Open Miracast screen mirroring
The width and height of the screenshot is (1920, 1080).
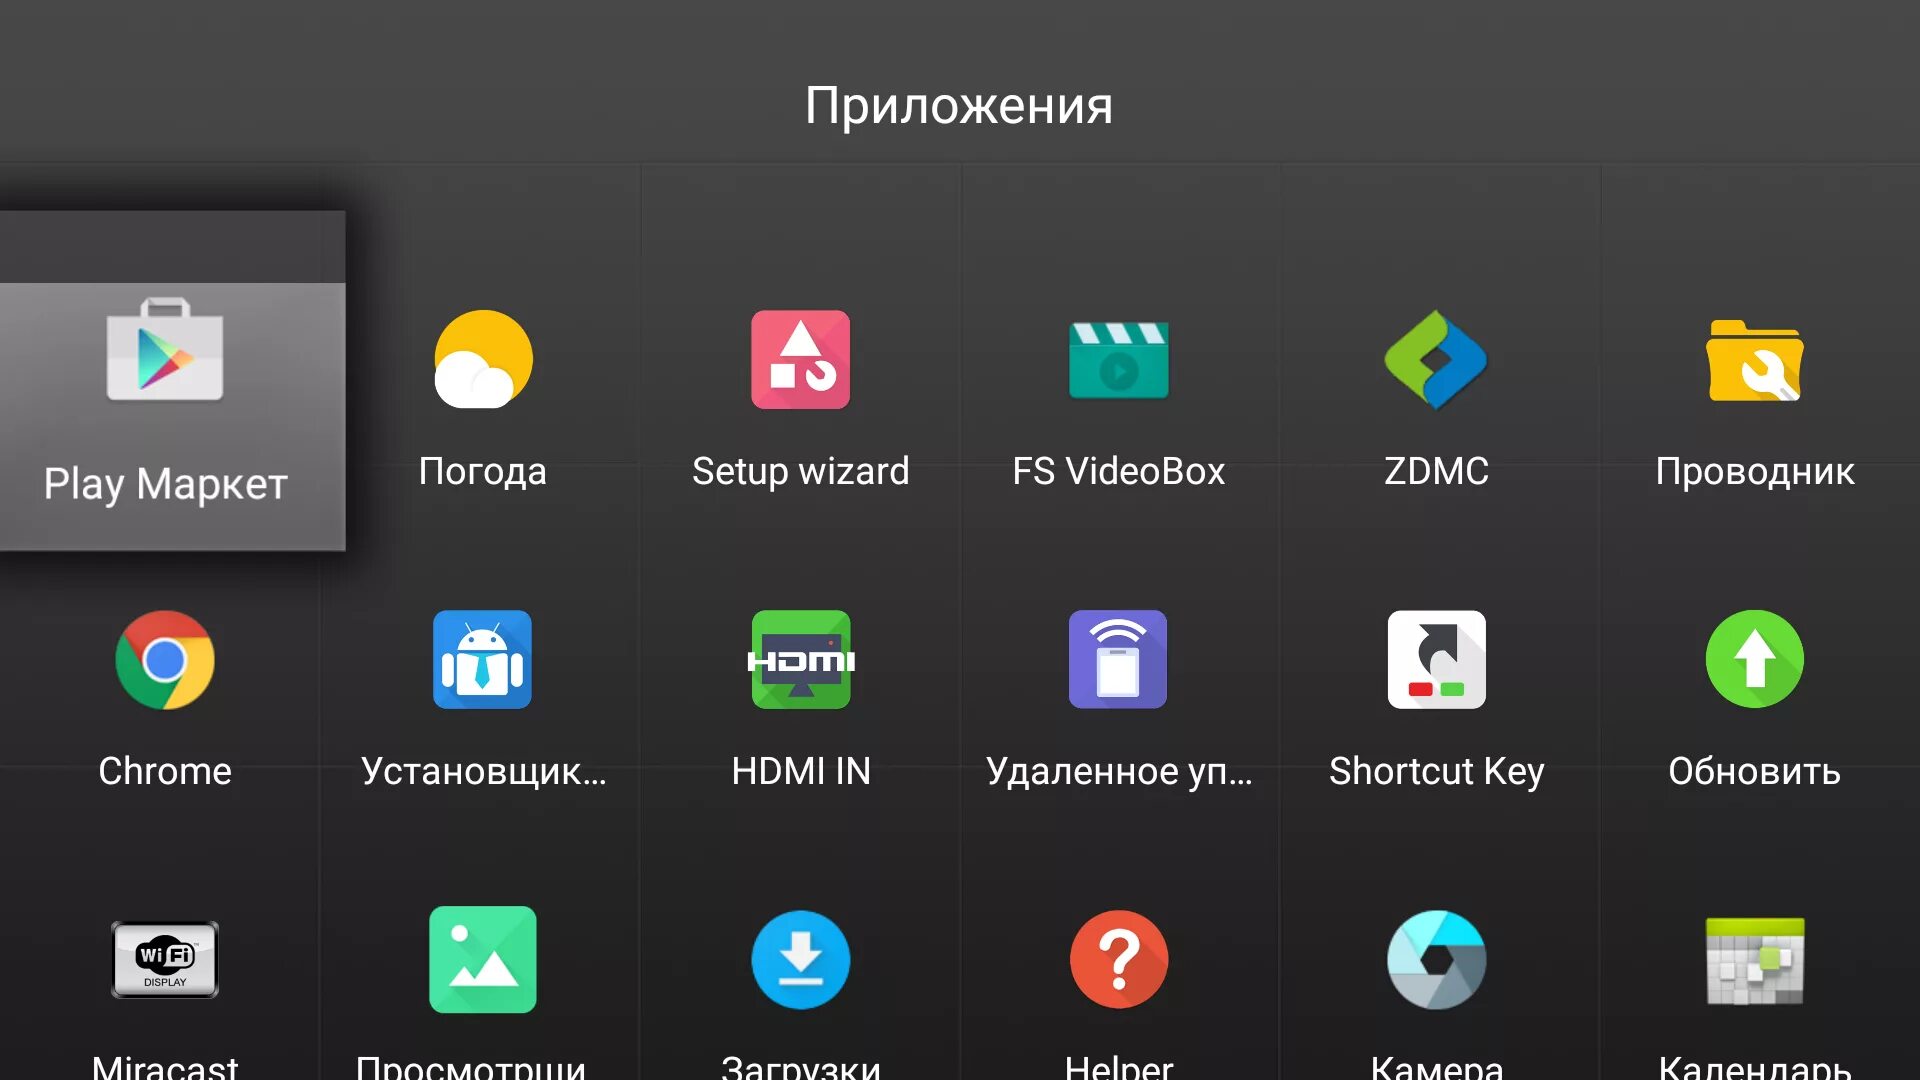click(x=164, y=959)
